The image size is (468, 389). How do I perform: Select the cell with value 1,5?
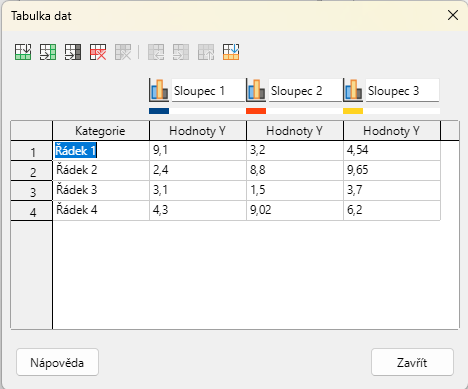click(295, 191)
